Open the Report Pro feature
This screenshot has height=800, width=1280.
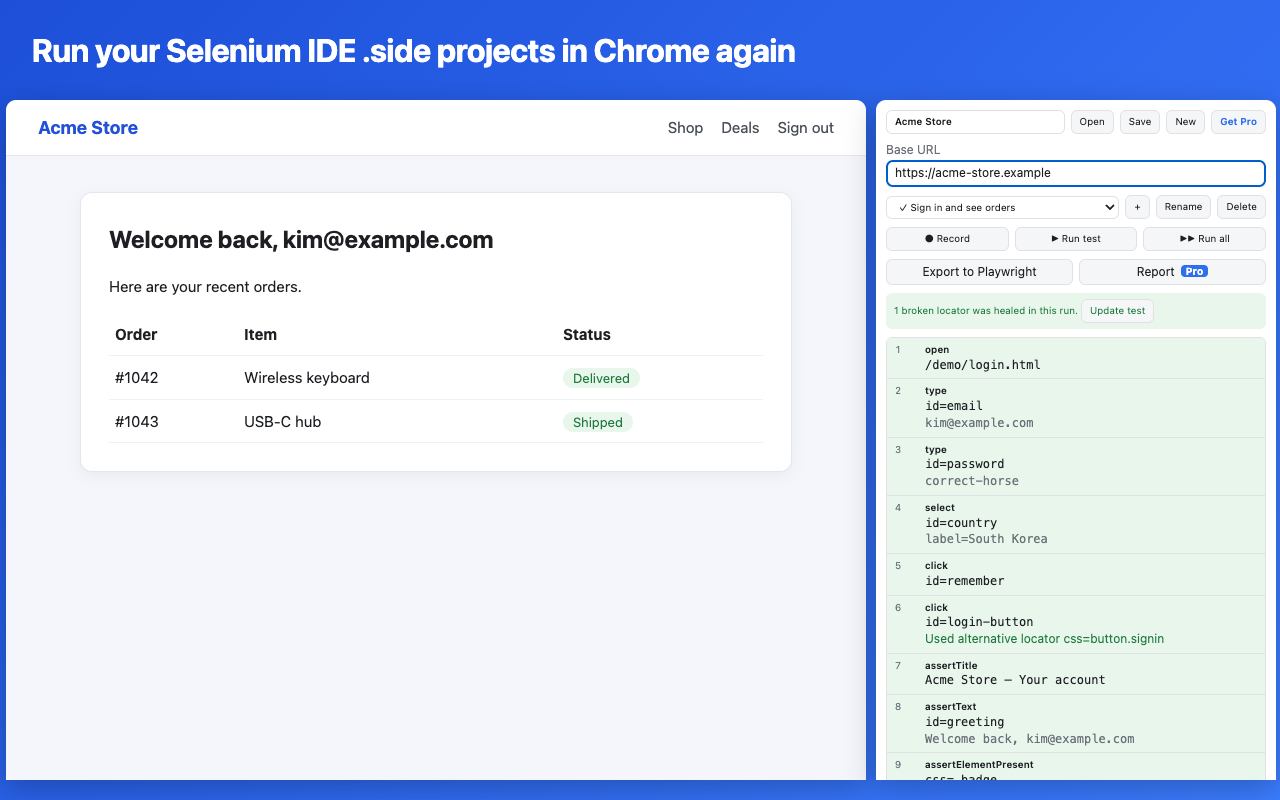[1172, 272]
